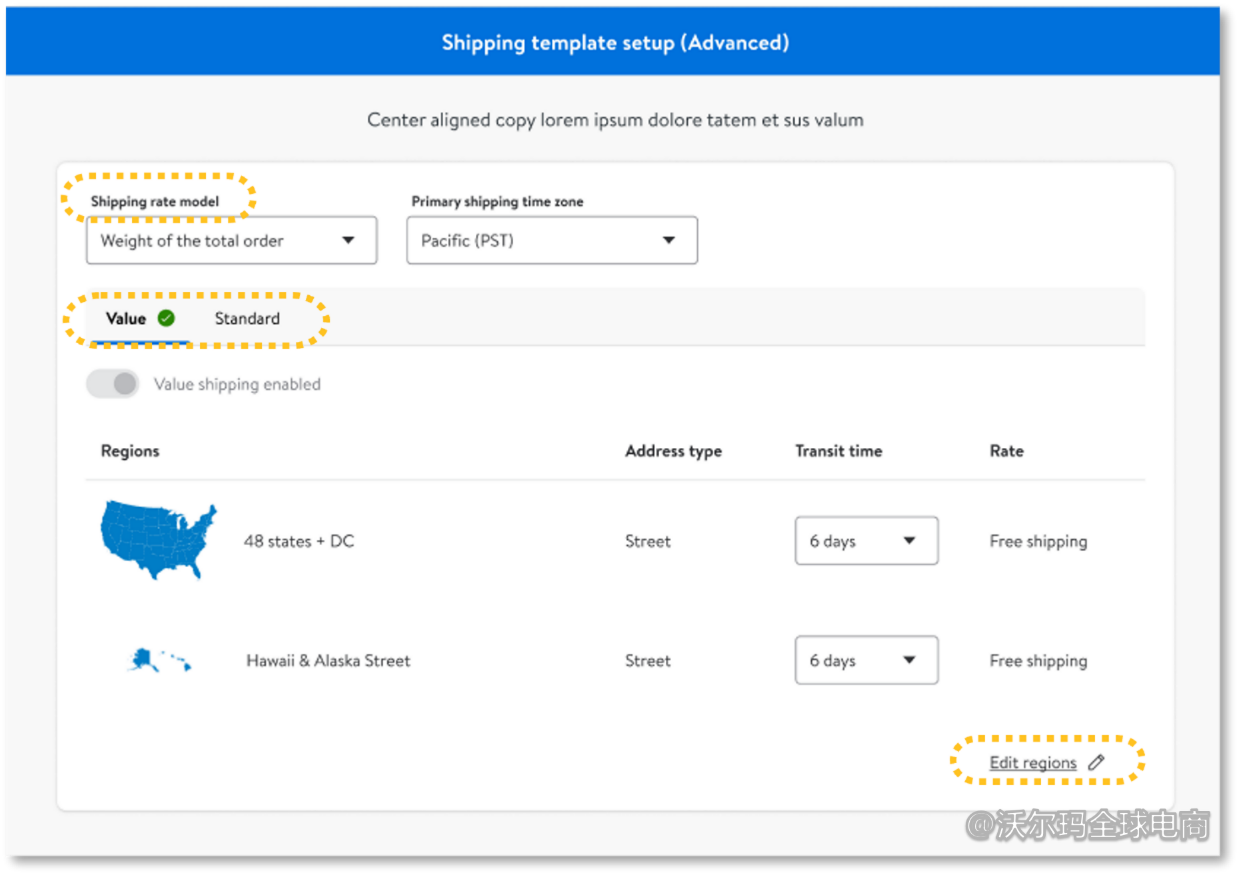The height and width of the screenshot is (875, 1239).
Task: Toggle the Value shipping enabled switch
Action: click(x=112, y=384)
